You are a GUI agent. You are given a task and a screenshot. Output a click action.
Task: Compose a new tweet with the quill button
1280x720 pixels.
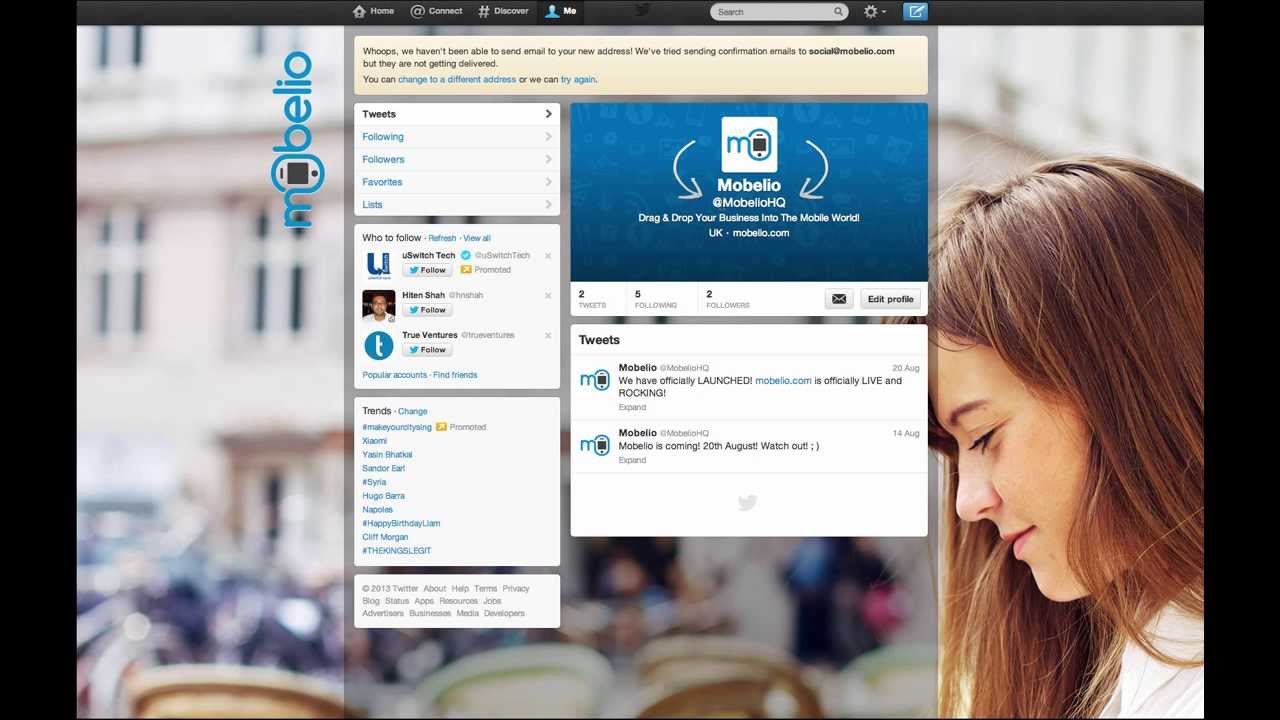(915, 12)
